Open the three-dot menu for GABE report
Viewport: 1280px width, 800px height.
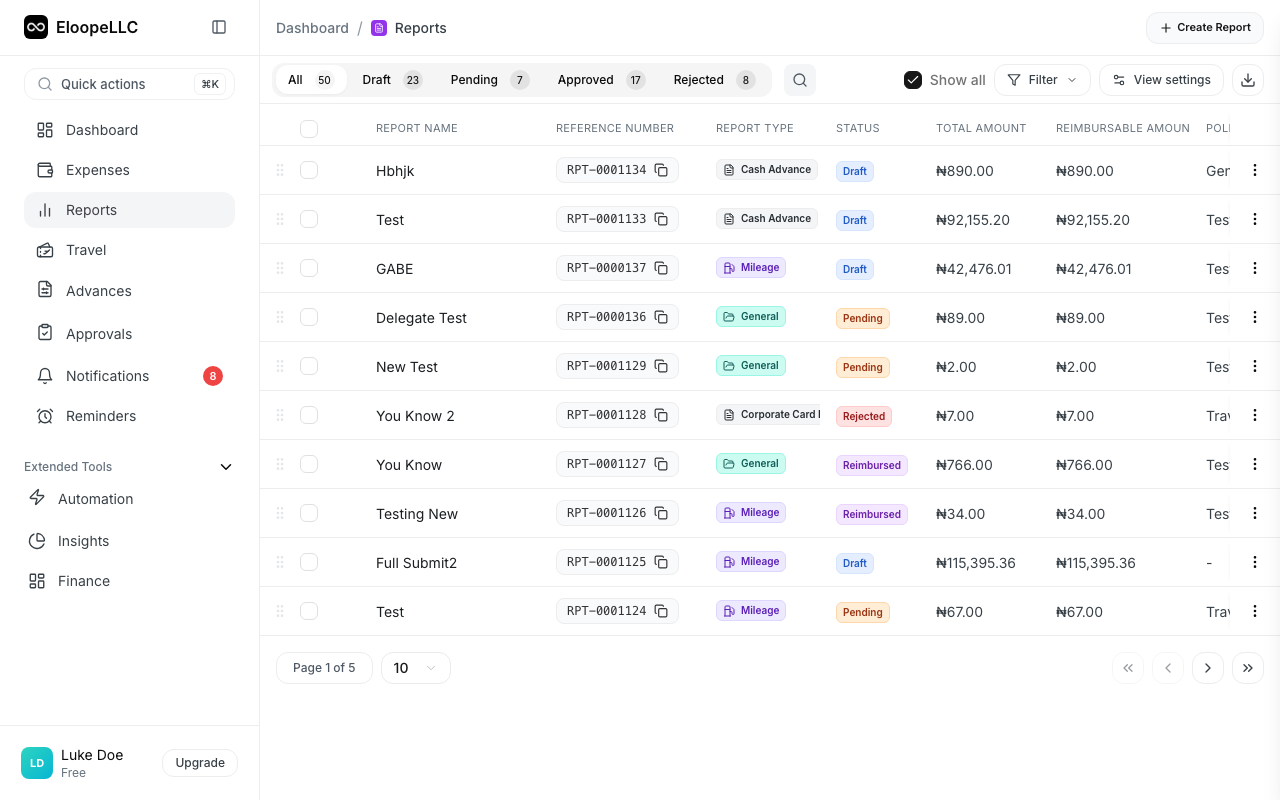click(1255, 268)
